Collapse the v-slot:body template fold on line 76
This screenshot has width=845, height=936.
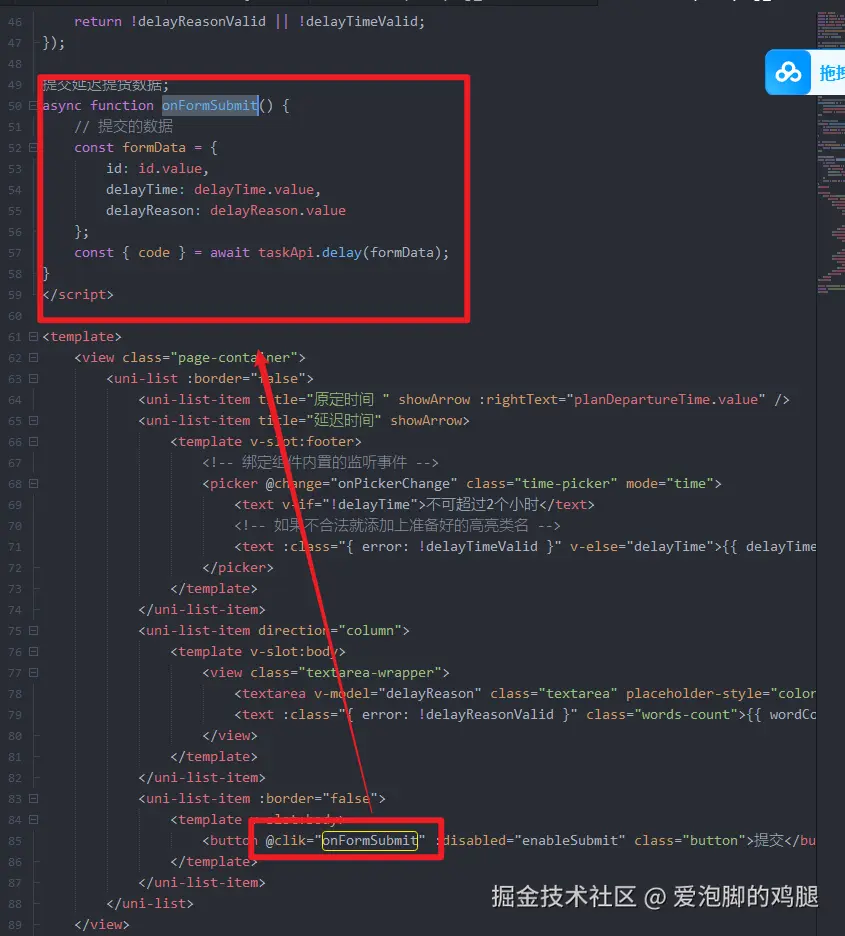[33, 652]
